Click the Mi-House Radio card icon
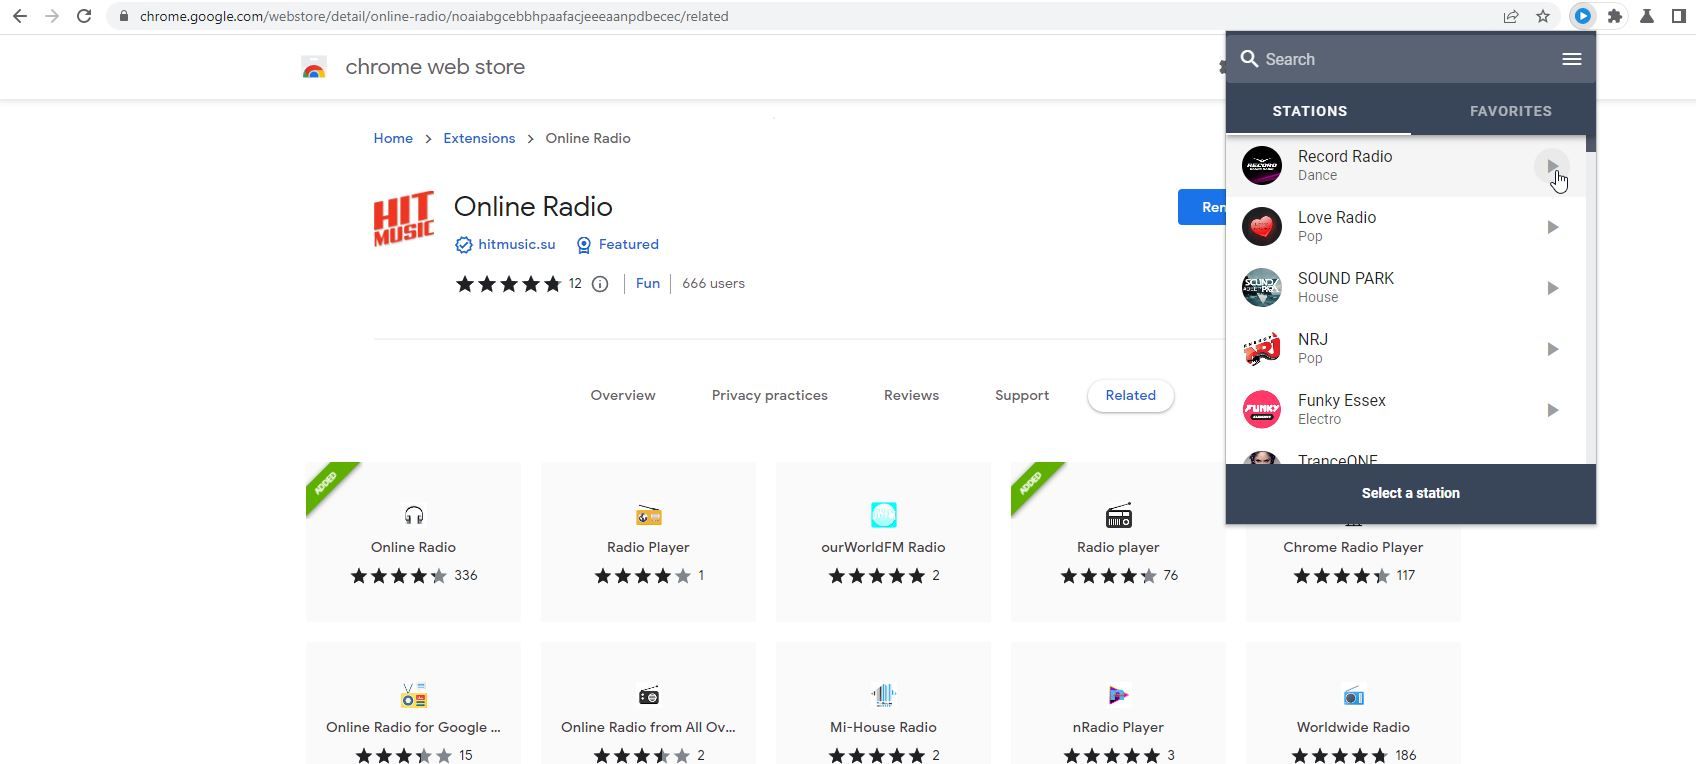 click(884, 695)
